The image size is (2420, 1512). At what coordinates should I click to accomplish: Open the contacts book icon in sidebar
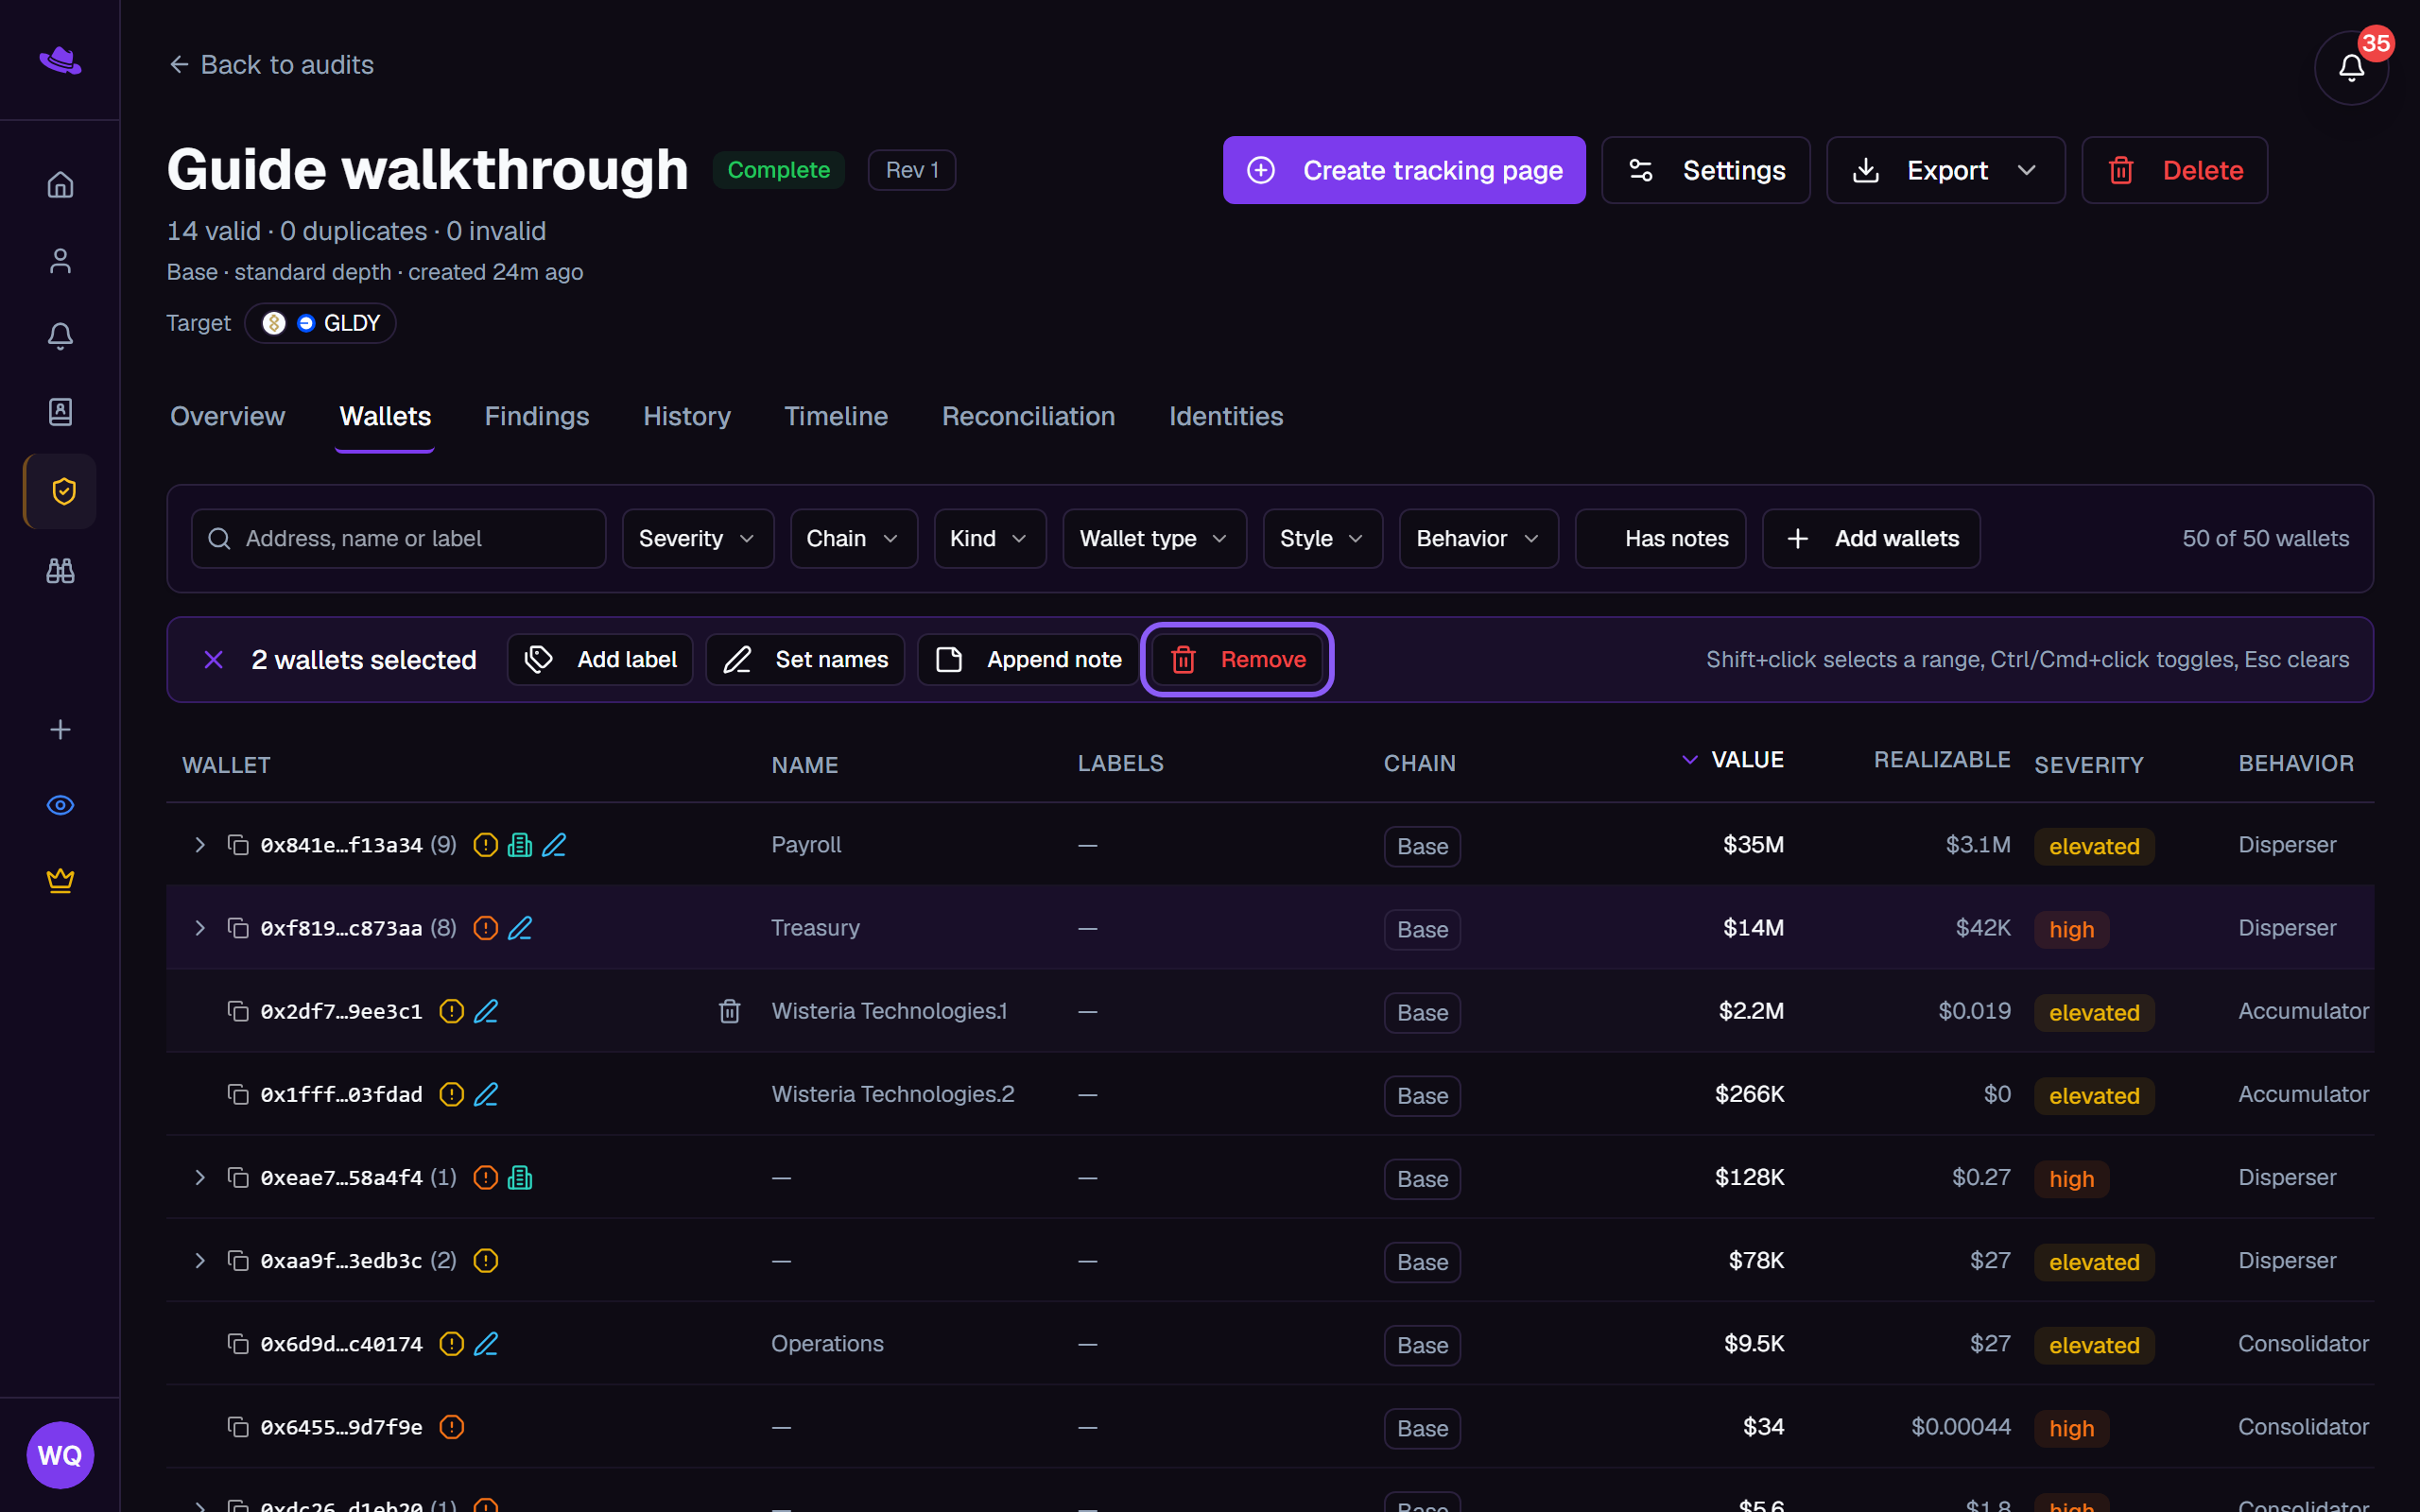60,412
